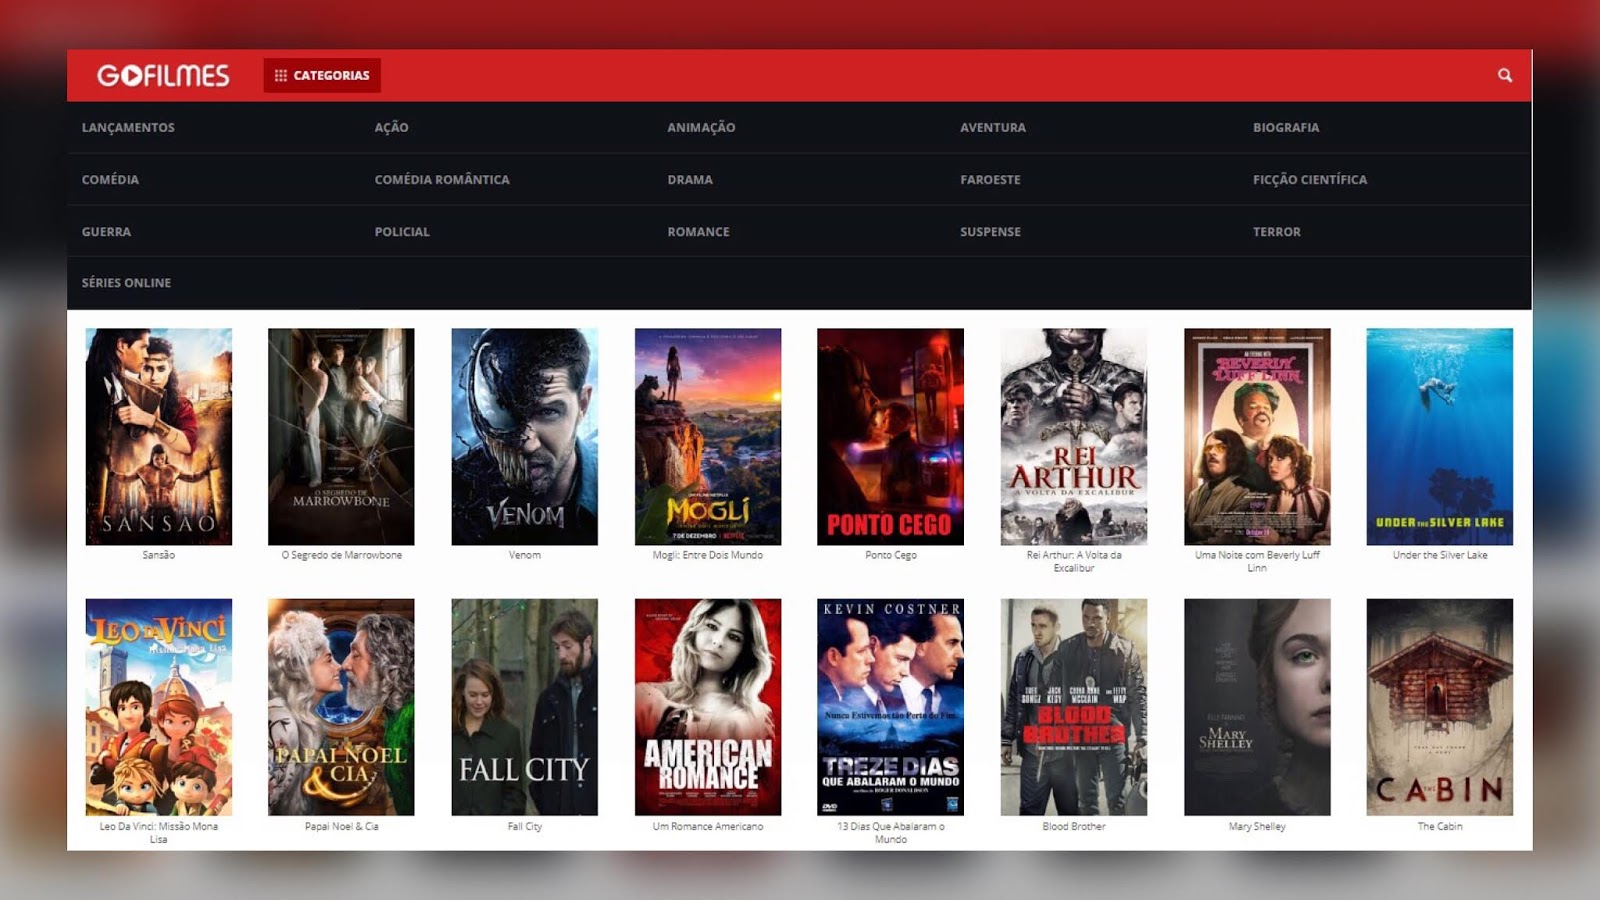This screenshot has height=900, width=1600.
Task: Select the Beverly Luff Linn poster
Action: point(1257,437)
